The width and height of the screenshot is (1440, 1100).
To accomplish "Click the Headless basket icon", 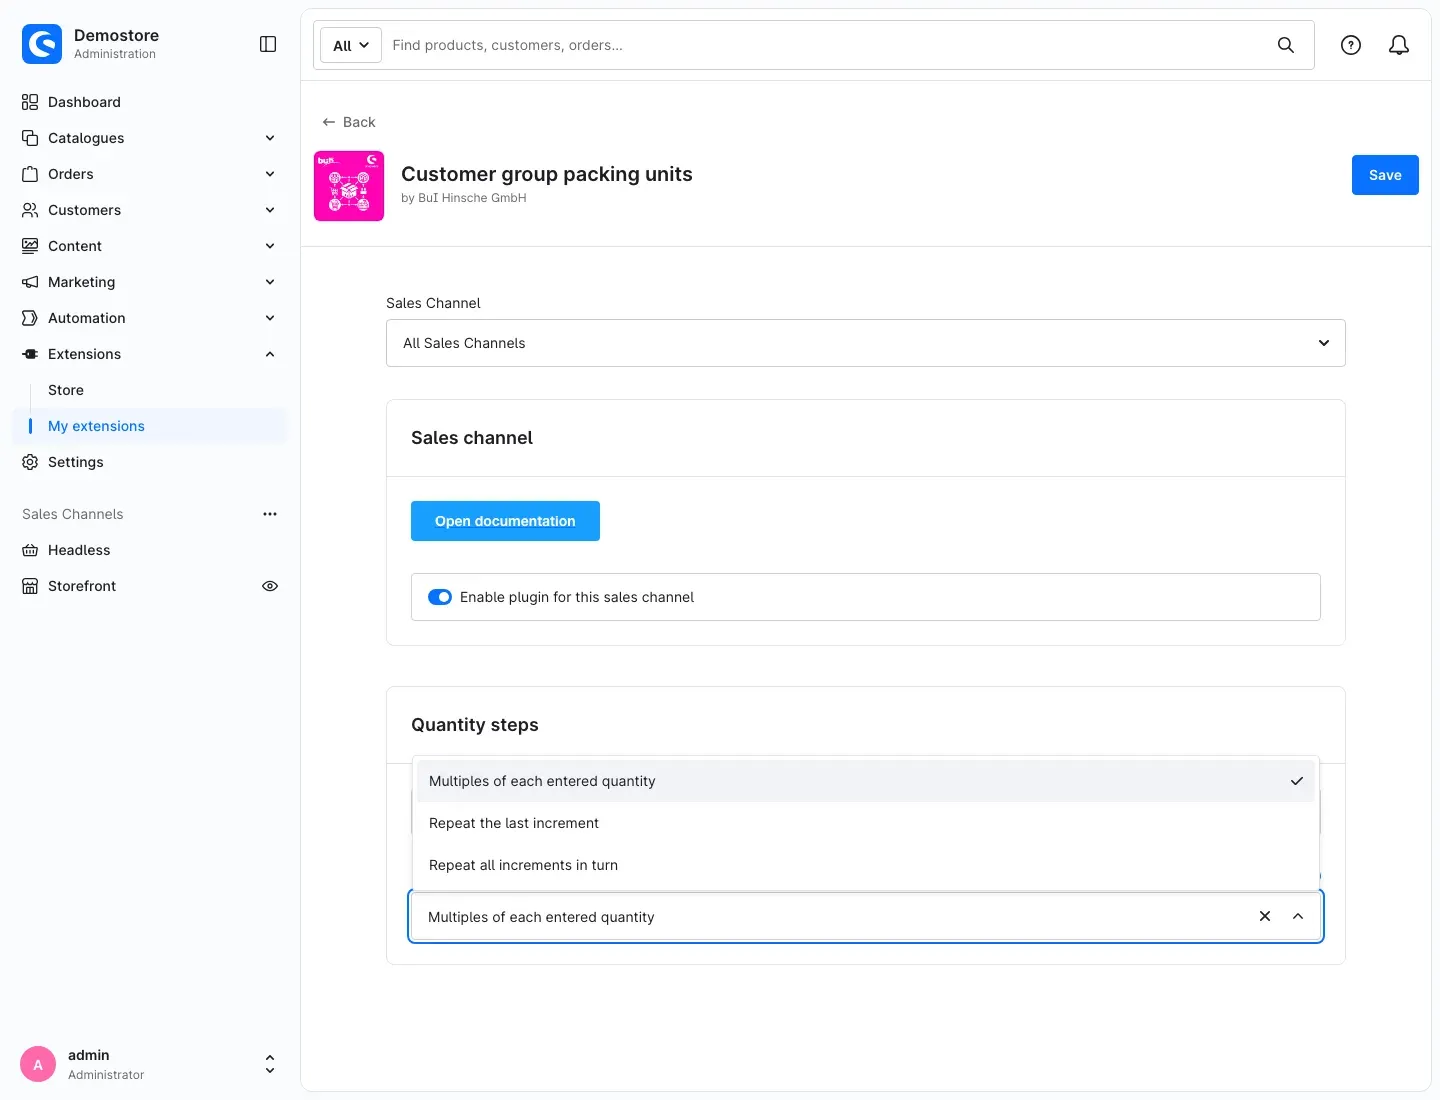I will (30, 550).
